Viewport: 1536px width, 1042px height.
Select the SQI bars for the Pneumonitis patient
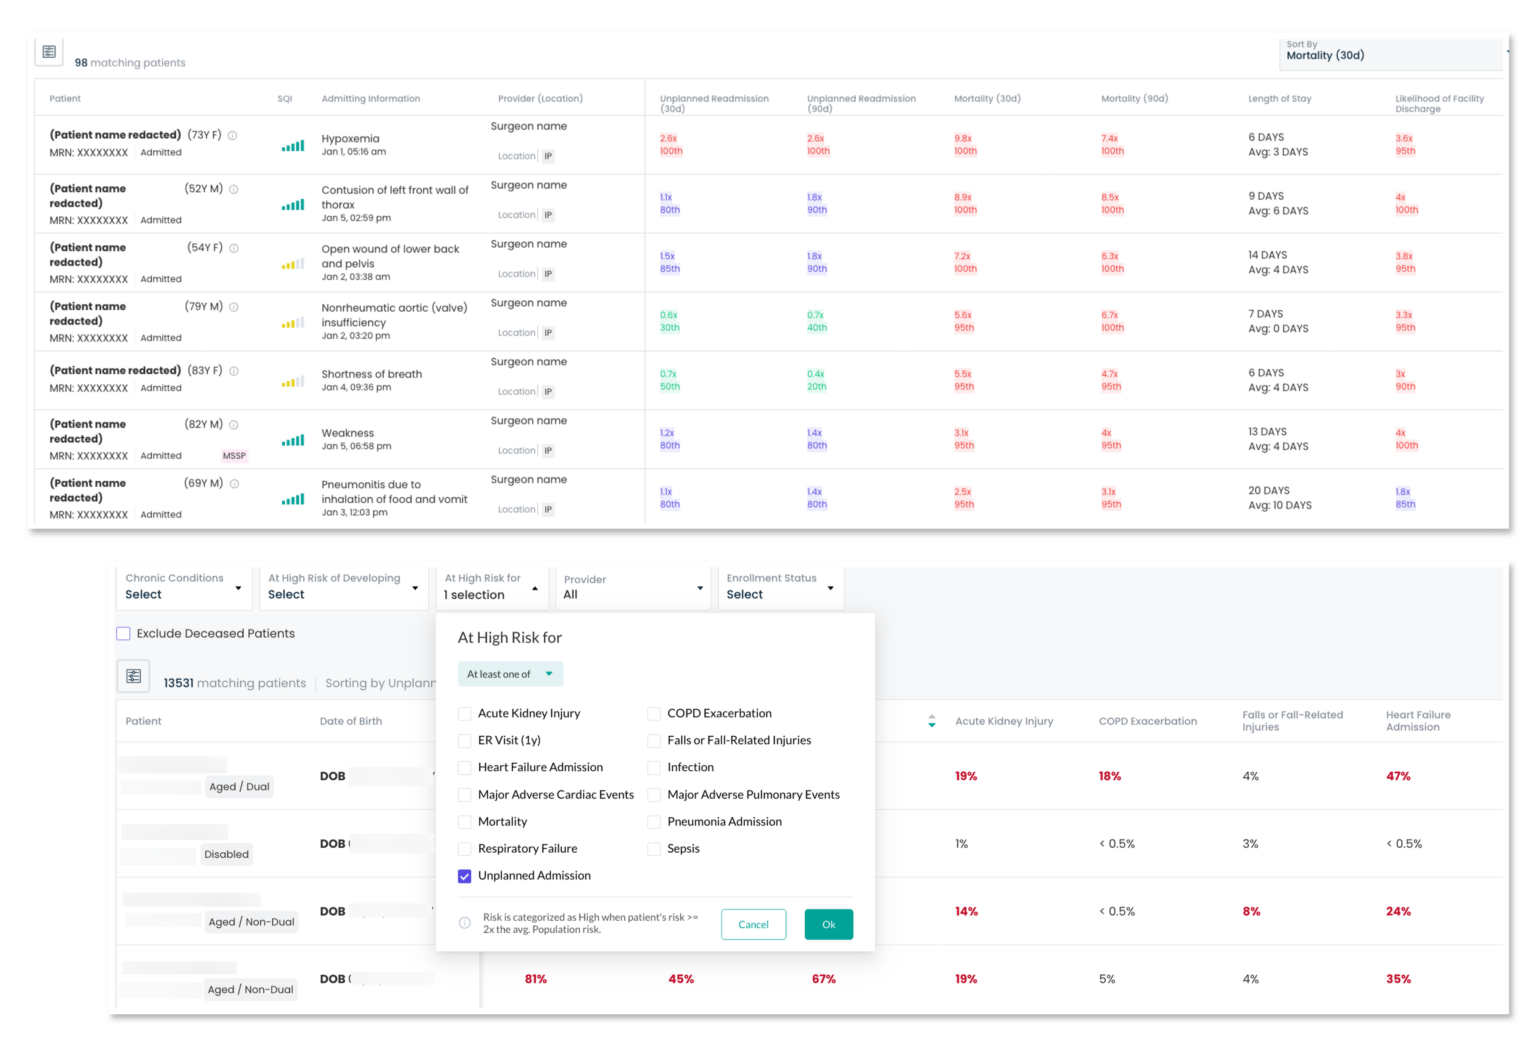[x=292, y=498]
